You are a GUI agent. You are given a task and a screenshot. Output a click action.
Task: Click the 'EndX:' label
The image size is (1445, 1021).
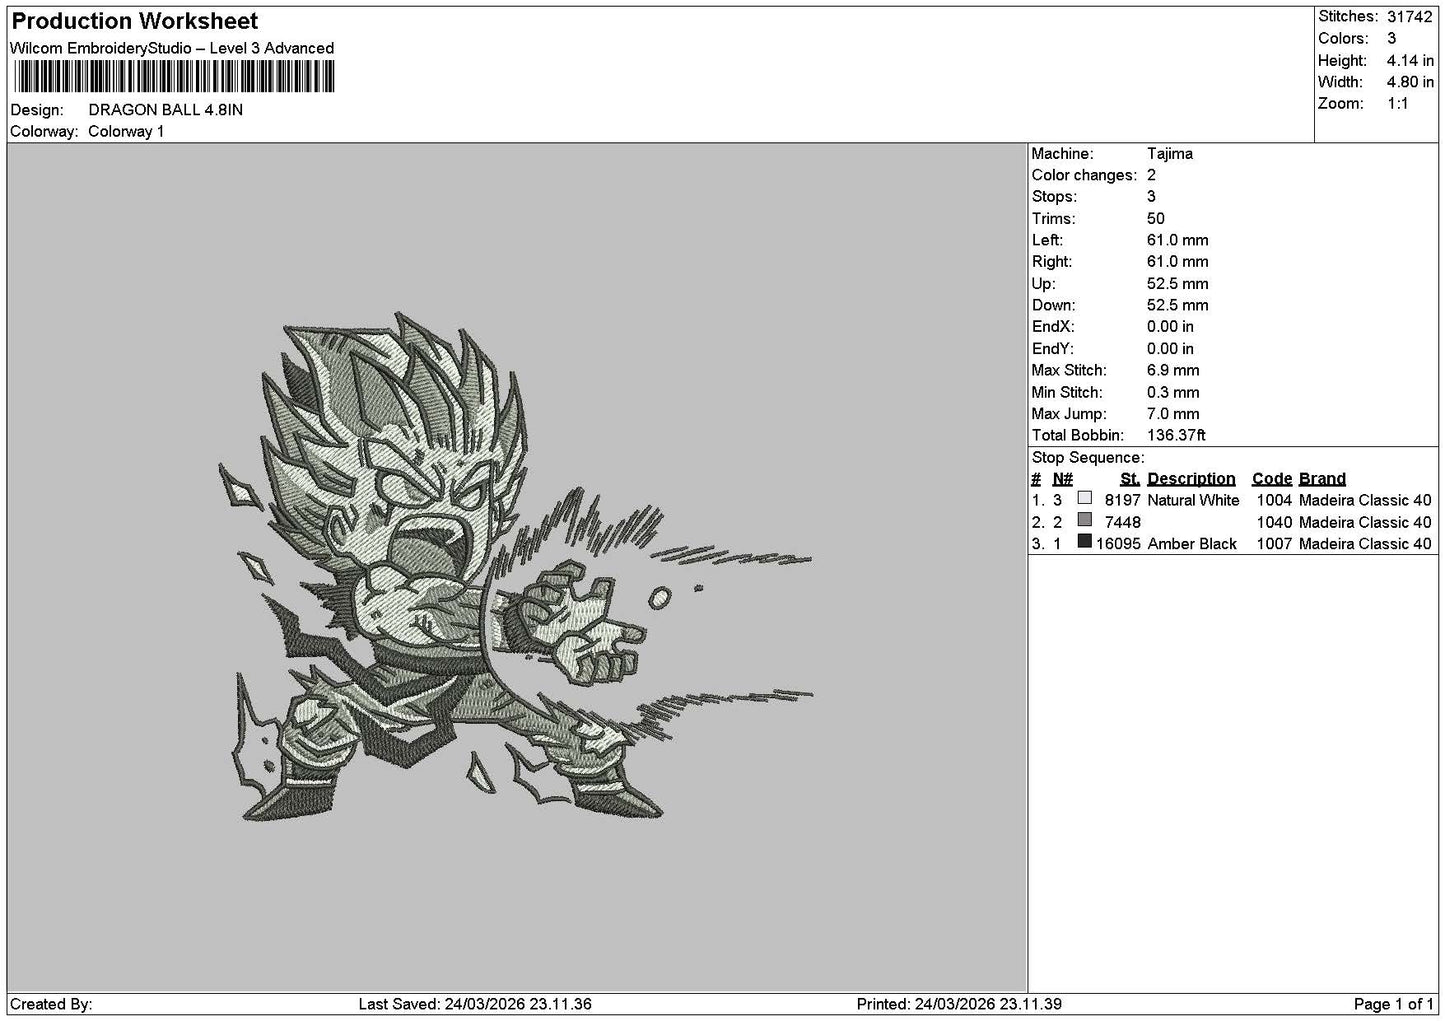click(x=1052, y=327)
